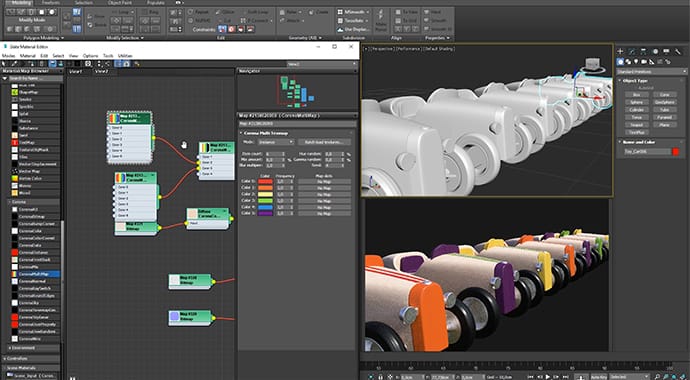Select the Lights category bulb icon
The width and height of the screenshot is (690, 380).
(636, 62)
